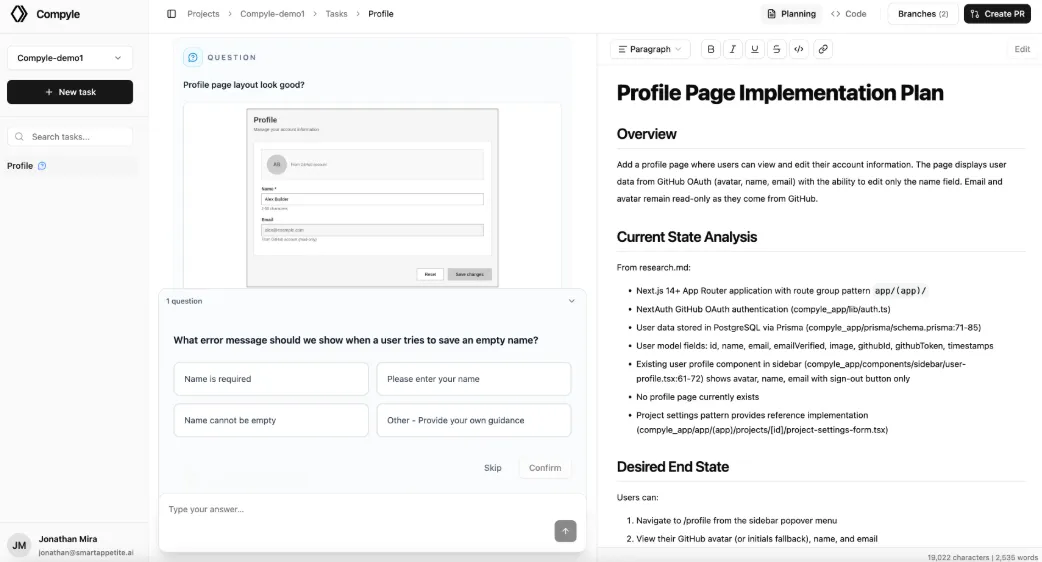Apply strikethrough formatting in editor toolbar
Screen dimensions: 1042x562
pos(776,49)
